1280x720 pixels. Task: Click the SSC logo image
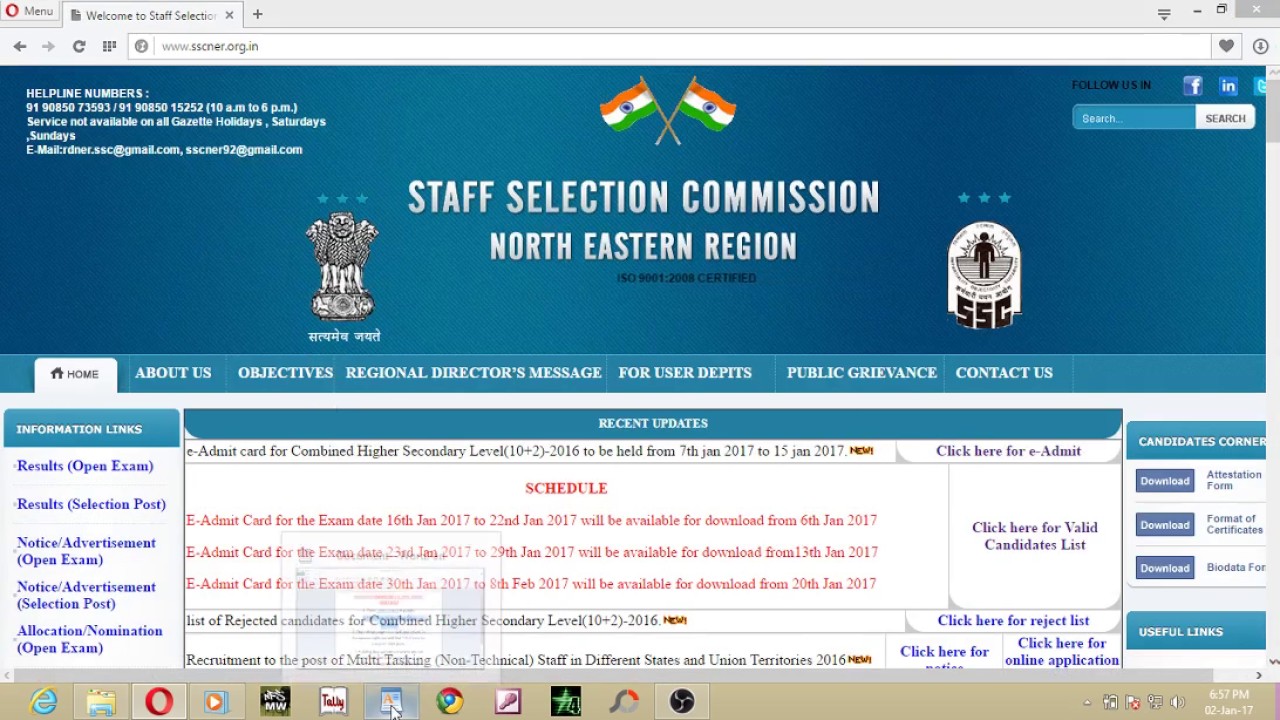pos(985,275)
